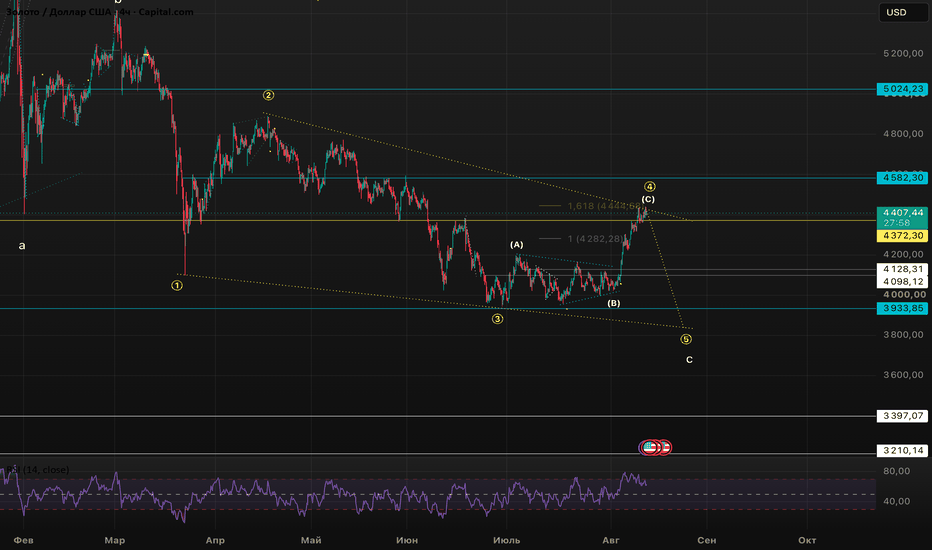This screenshot has width=932, height=550.
Task: Select the yellow 4372,30 price tag
Action: tap(902, 235)
